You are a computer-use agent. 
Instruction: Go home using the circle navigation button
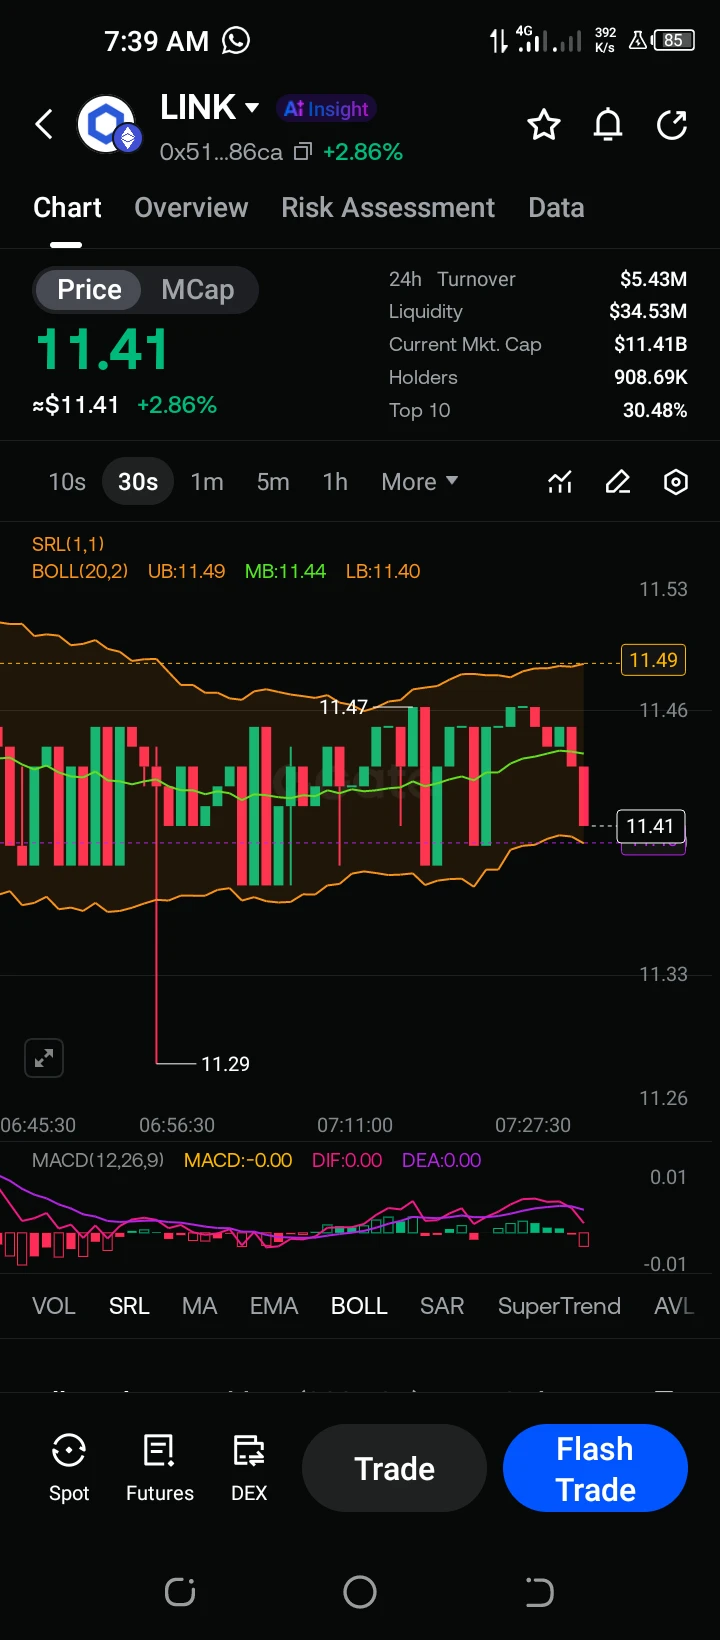[360, 1591]
